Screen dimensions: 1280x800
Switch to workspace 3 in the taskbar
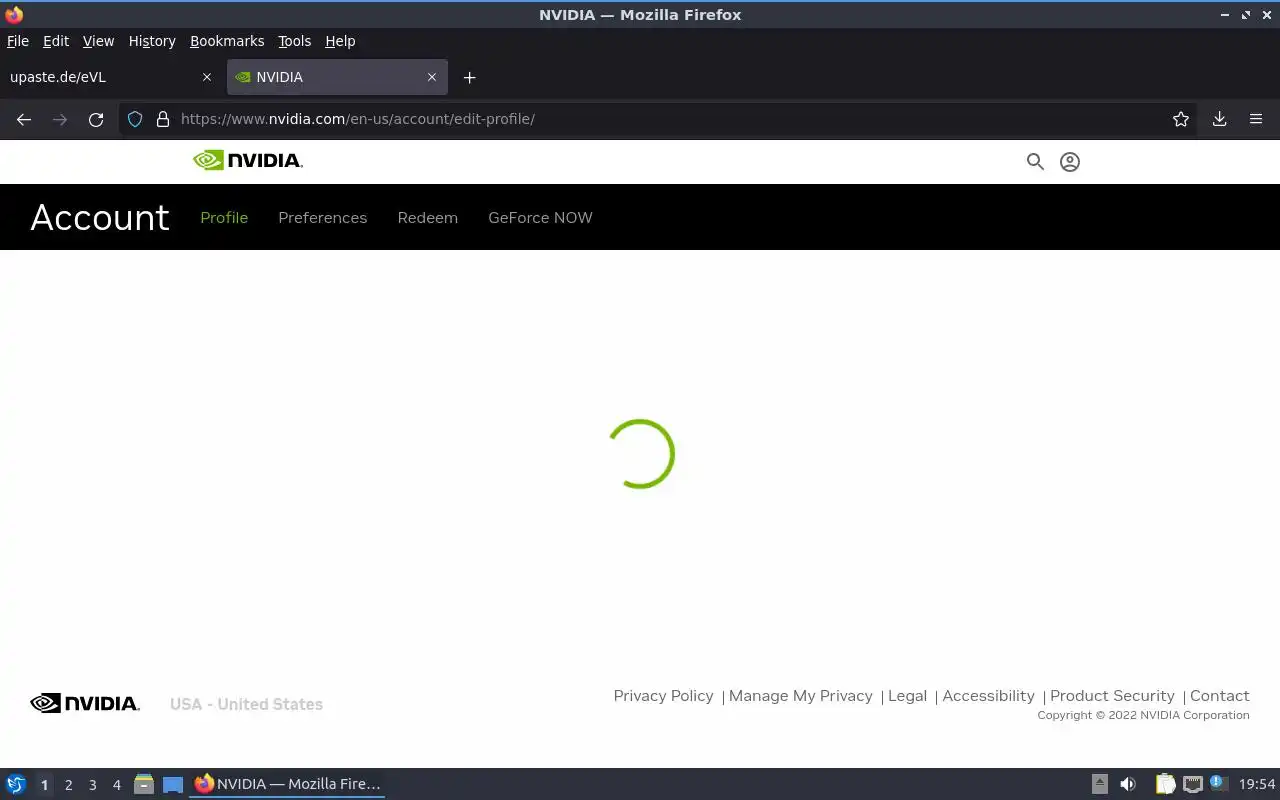(92, 785)
